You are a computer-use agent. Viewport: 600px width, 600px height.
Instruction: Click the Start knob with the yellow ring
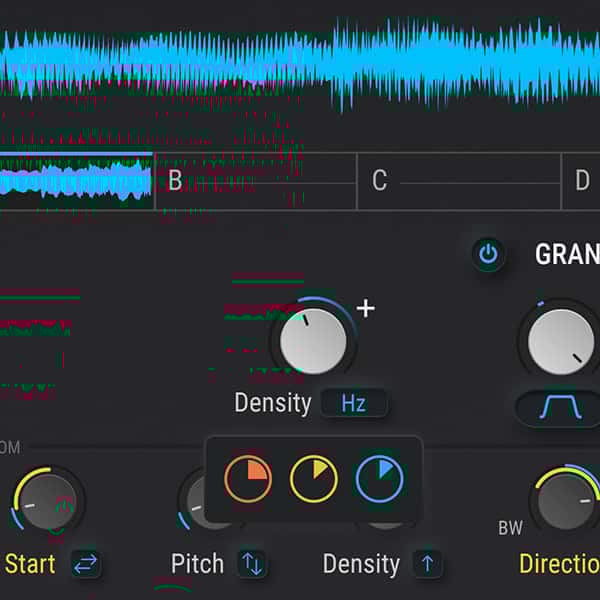tap(47, 500)
